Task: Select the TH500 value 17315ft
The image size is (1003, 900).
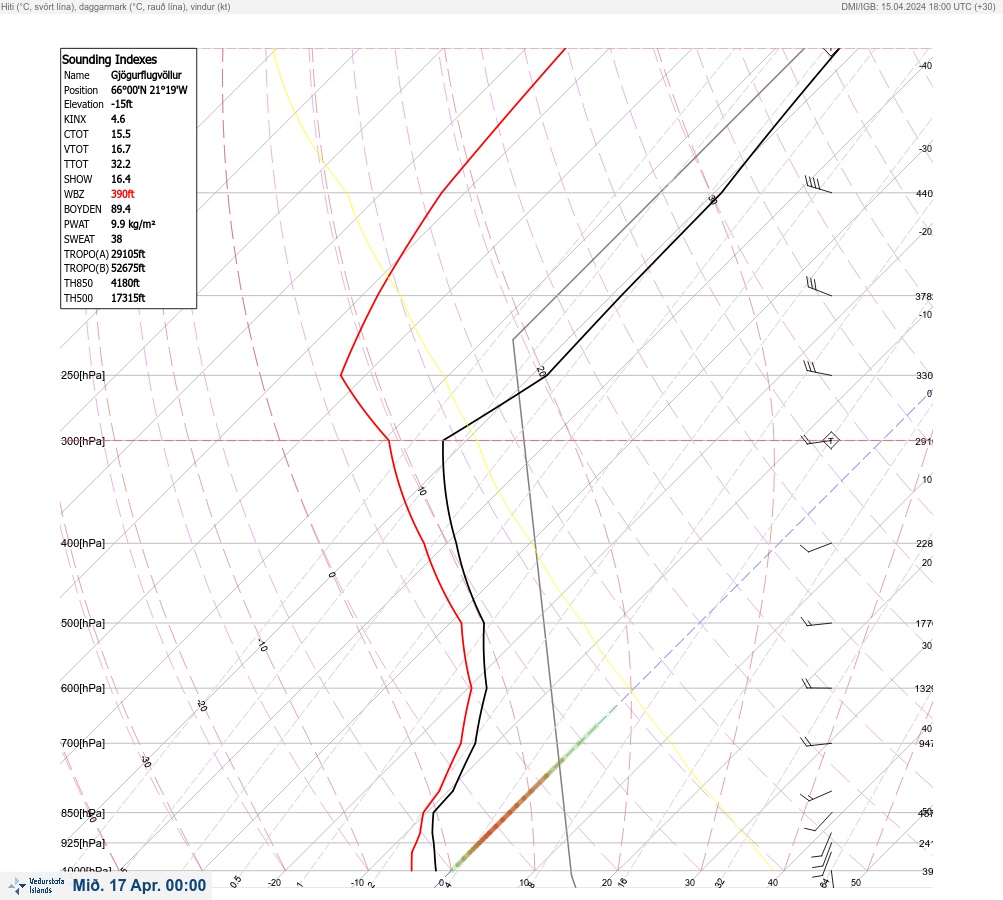Action: (128, 298)
